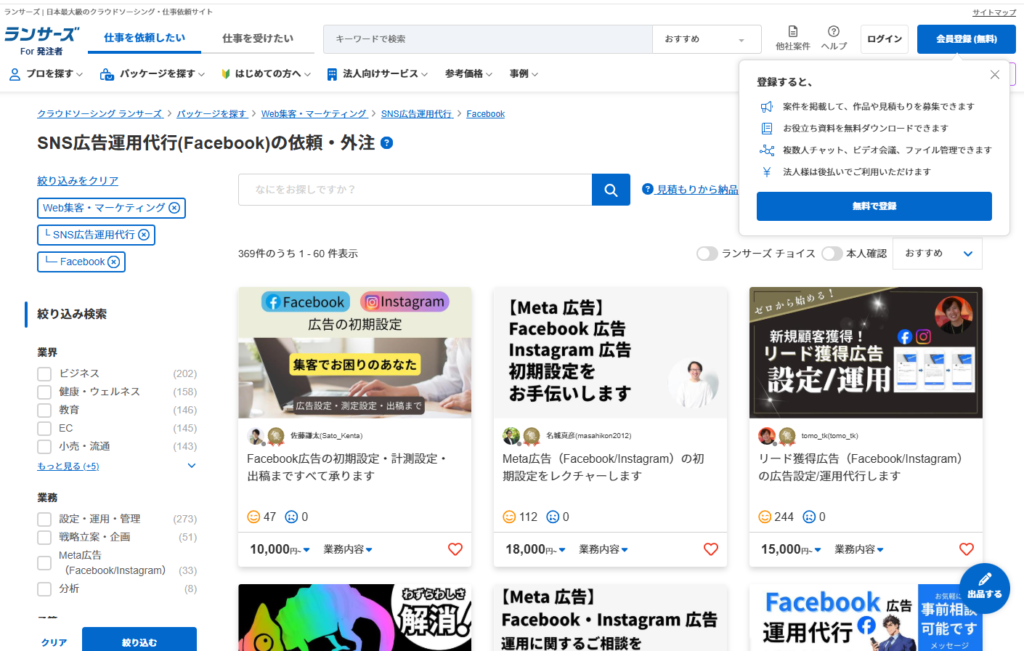Screen dimensions: 1024x651
Task: Click the beginner mark icon はじめての方へ
Action: tap(225, 74)
